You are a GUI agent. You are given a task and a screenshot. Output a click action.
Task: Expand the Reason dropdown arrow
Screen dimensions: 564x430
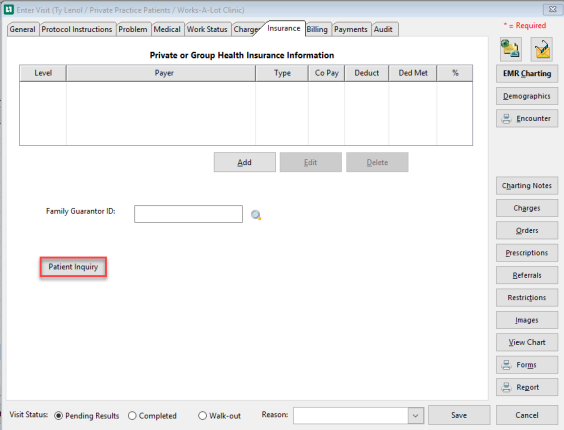click(415, 416)
